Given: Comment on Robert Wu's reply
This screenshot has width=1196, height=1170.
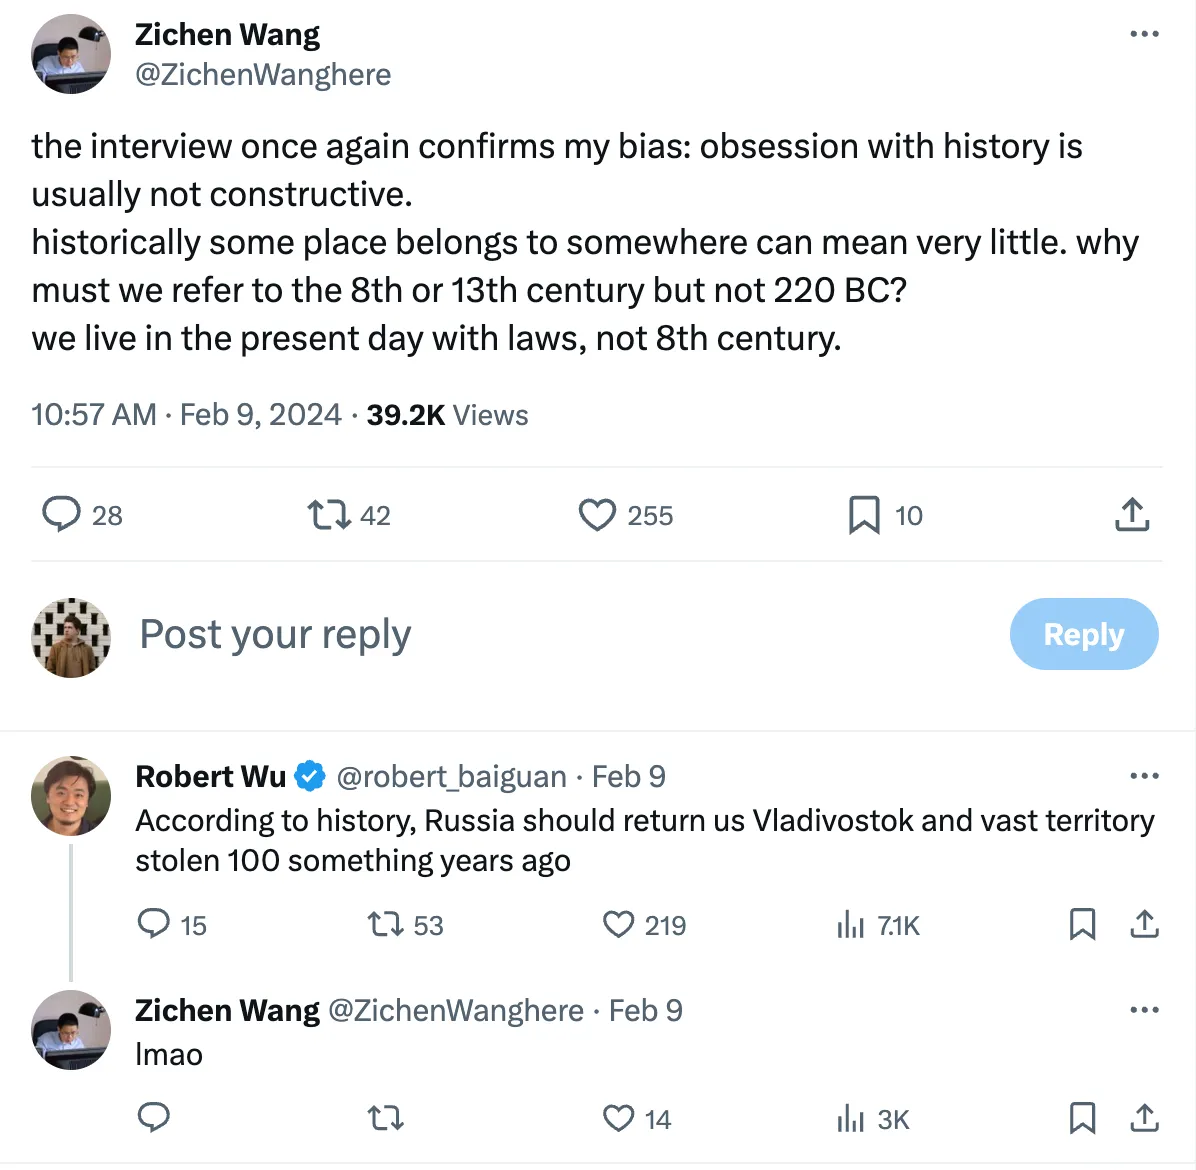Looking at the screenshot, I should pyautogui.click(x=153, y=924).
